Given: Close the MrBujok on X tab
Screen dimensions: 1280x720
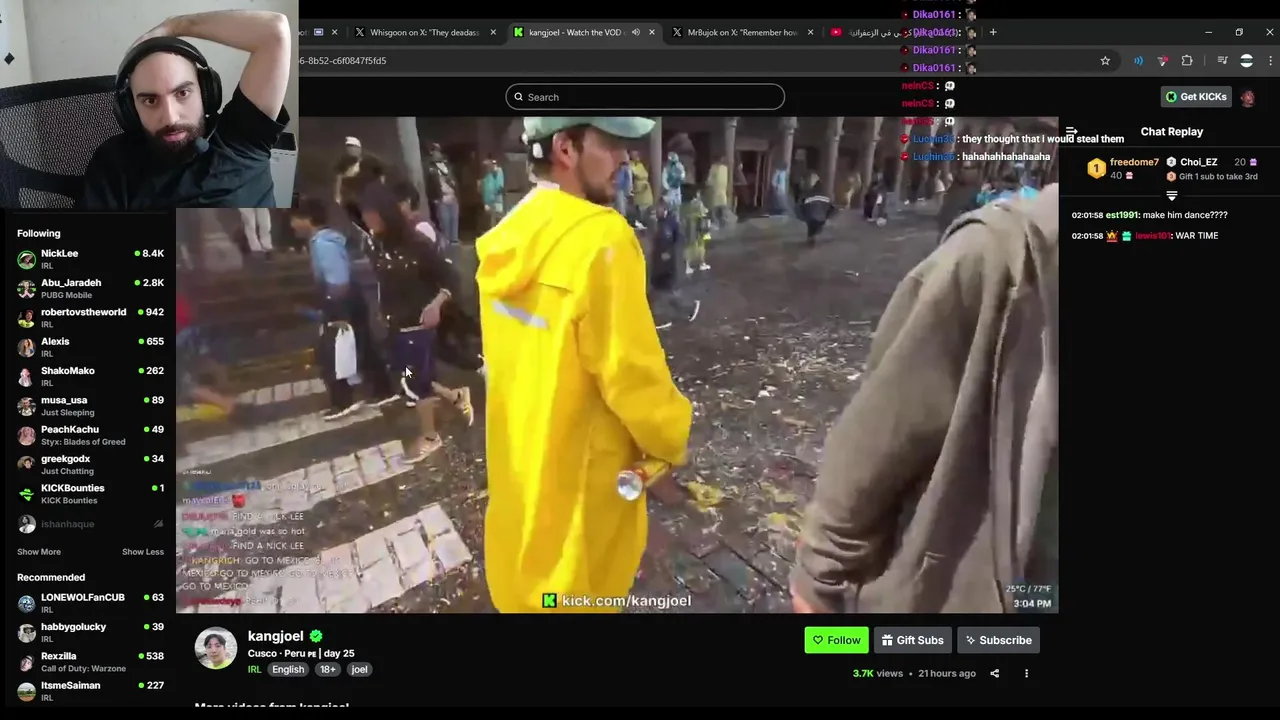Looking at the screenshot, I should coord(810,32).
